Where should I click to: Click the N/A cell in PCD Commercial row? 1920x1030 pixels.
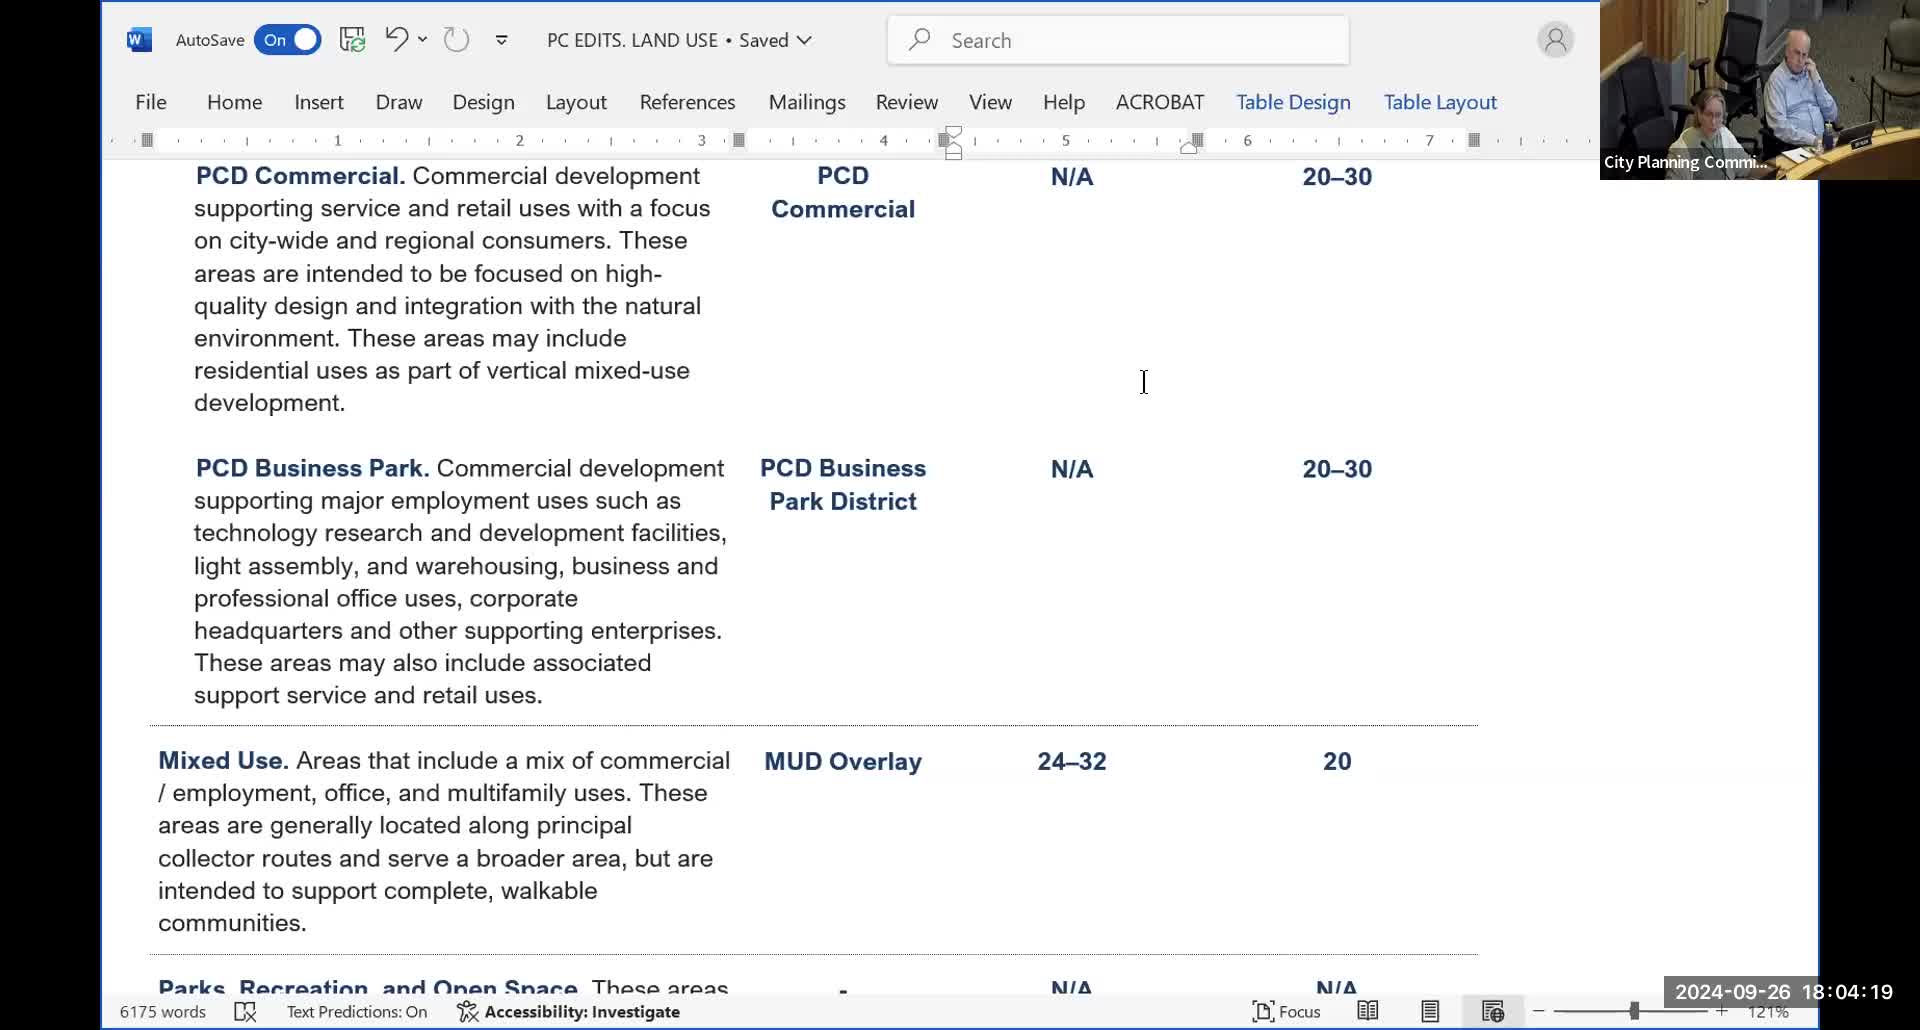click(x=1072, y=177)
